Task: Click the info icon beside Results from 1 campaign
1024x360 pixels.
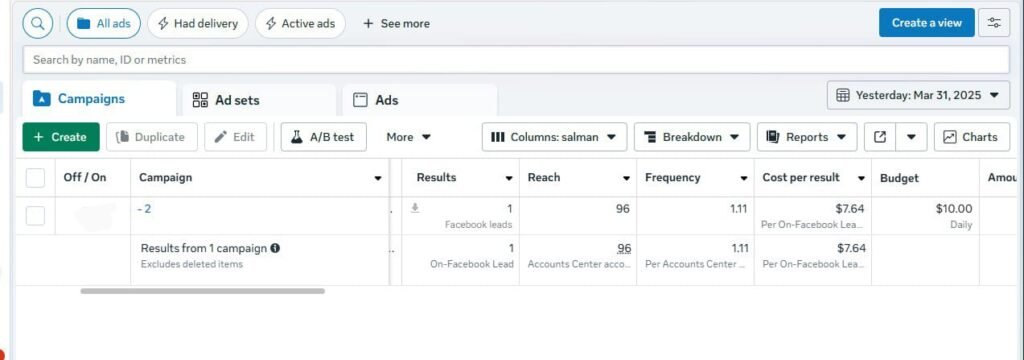Action: pos(276,248)
